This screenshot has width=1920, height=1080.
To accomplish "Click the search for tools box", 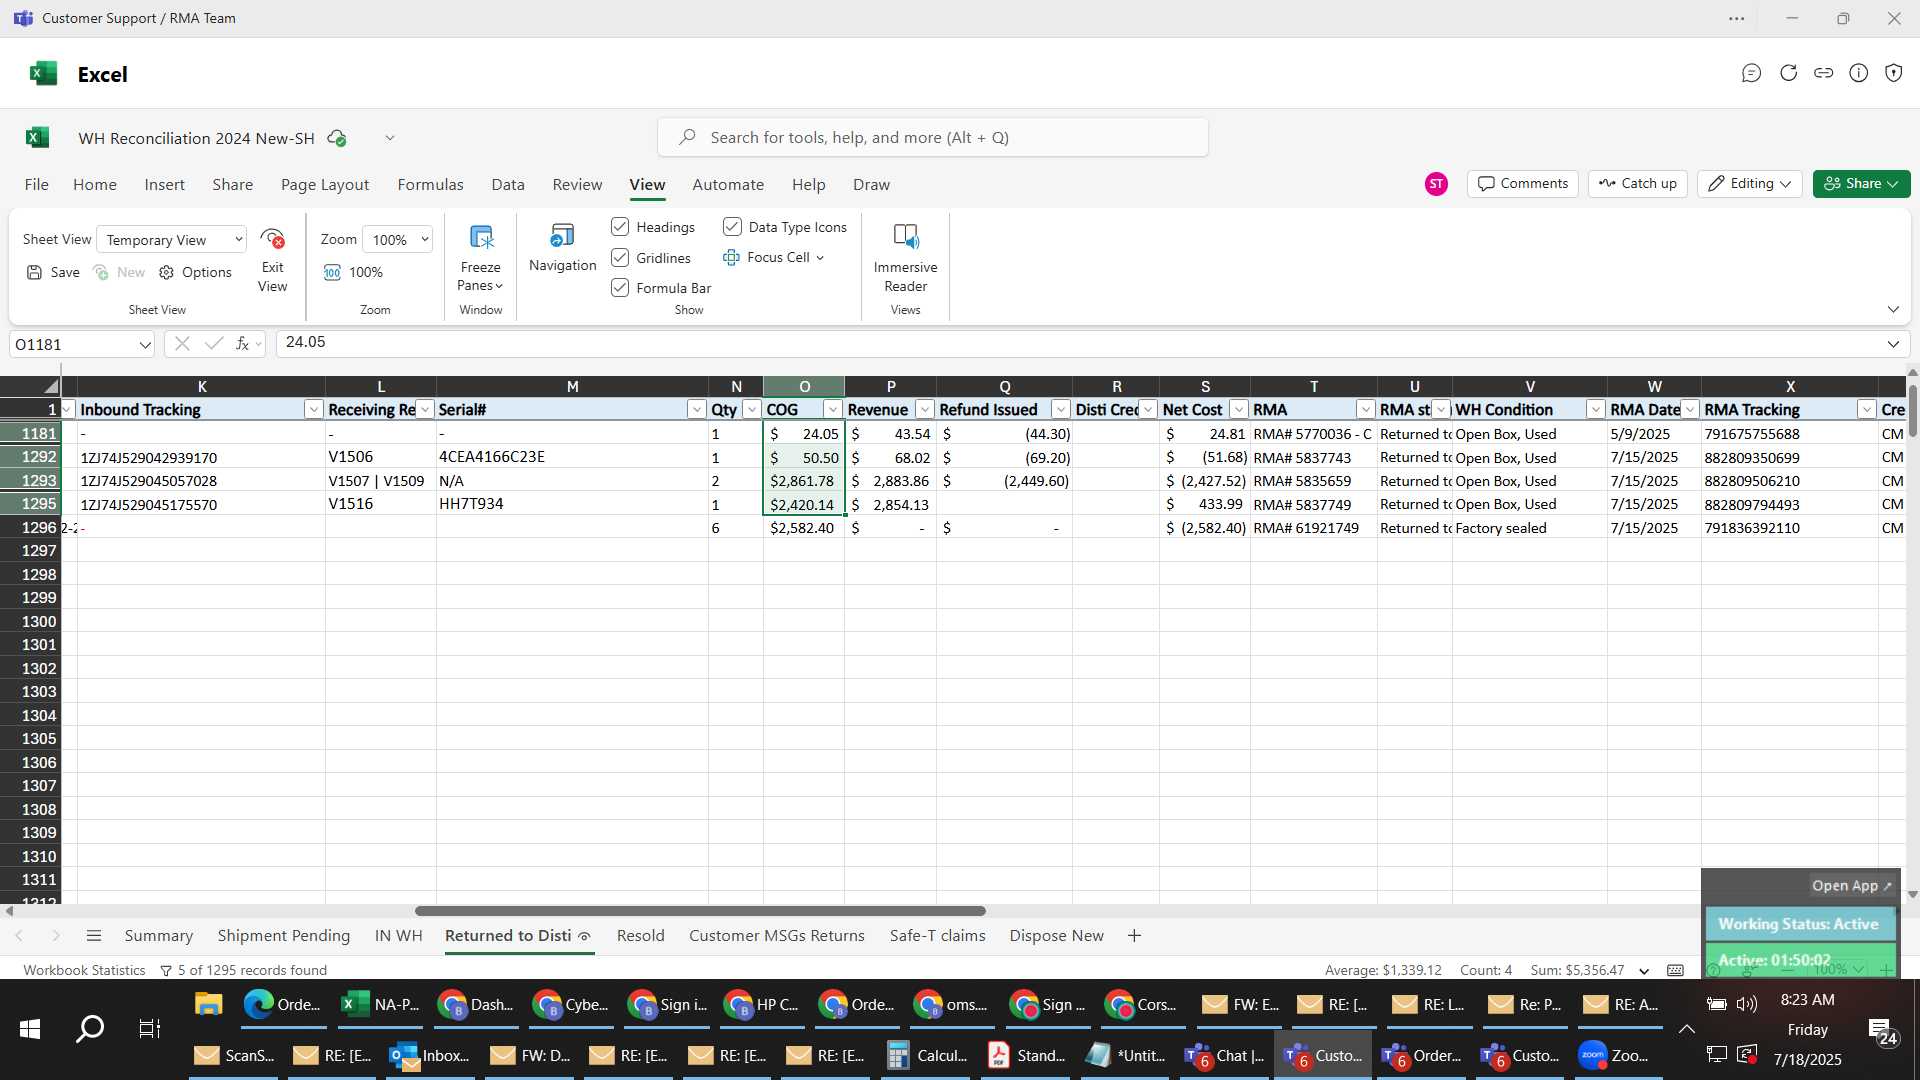I will [x=932, y=138].
